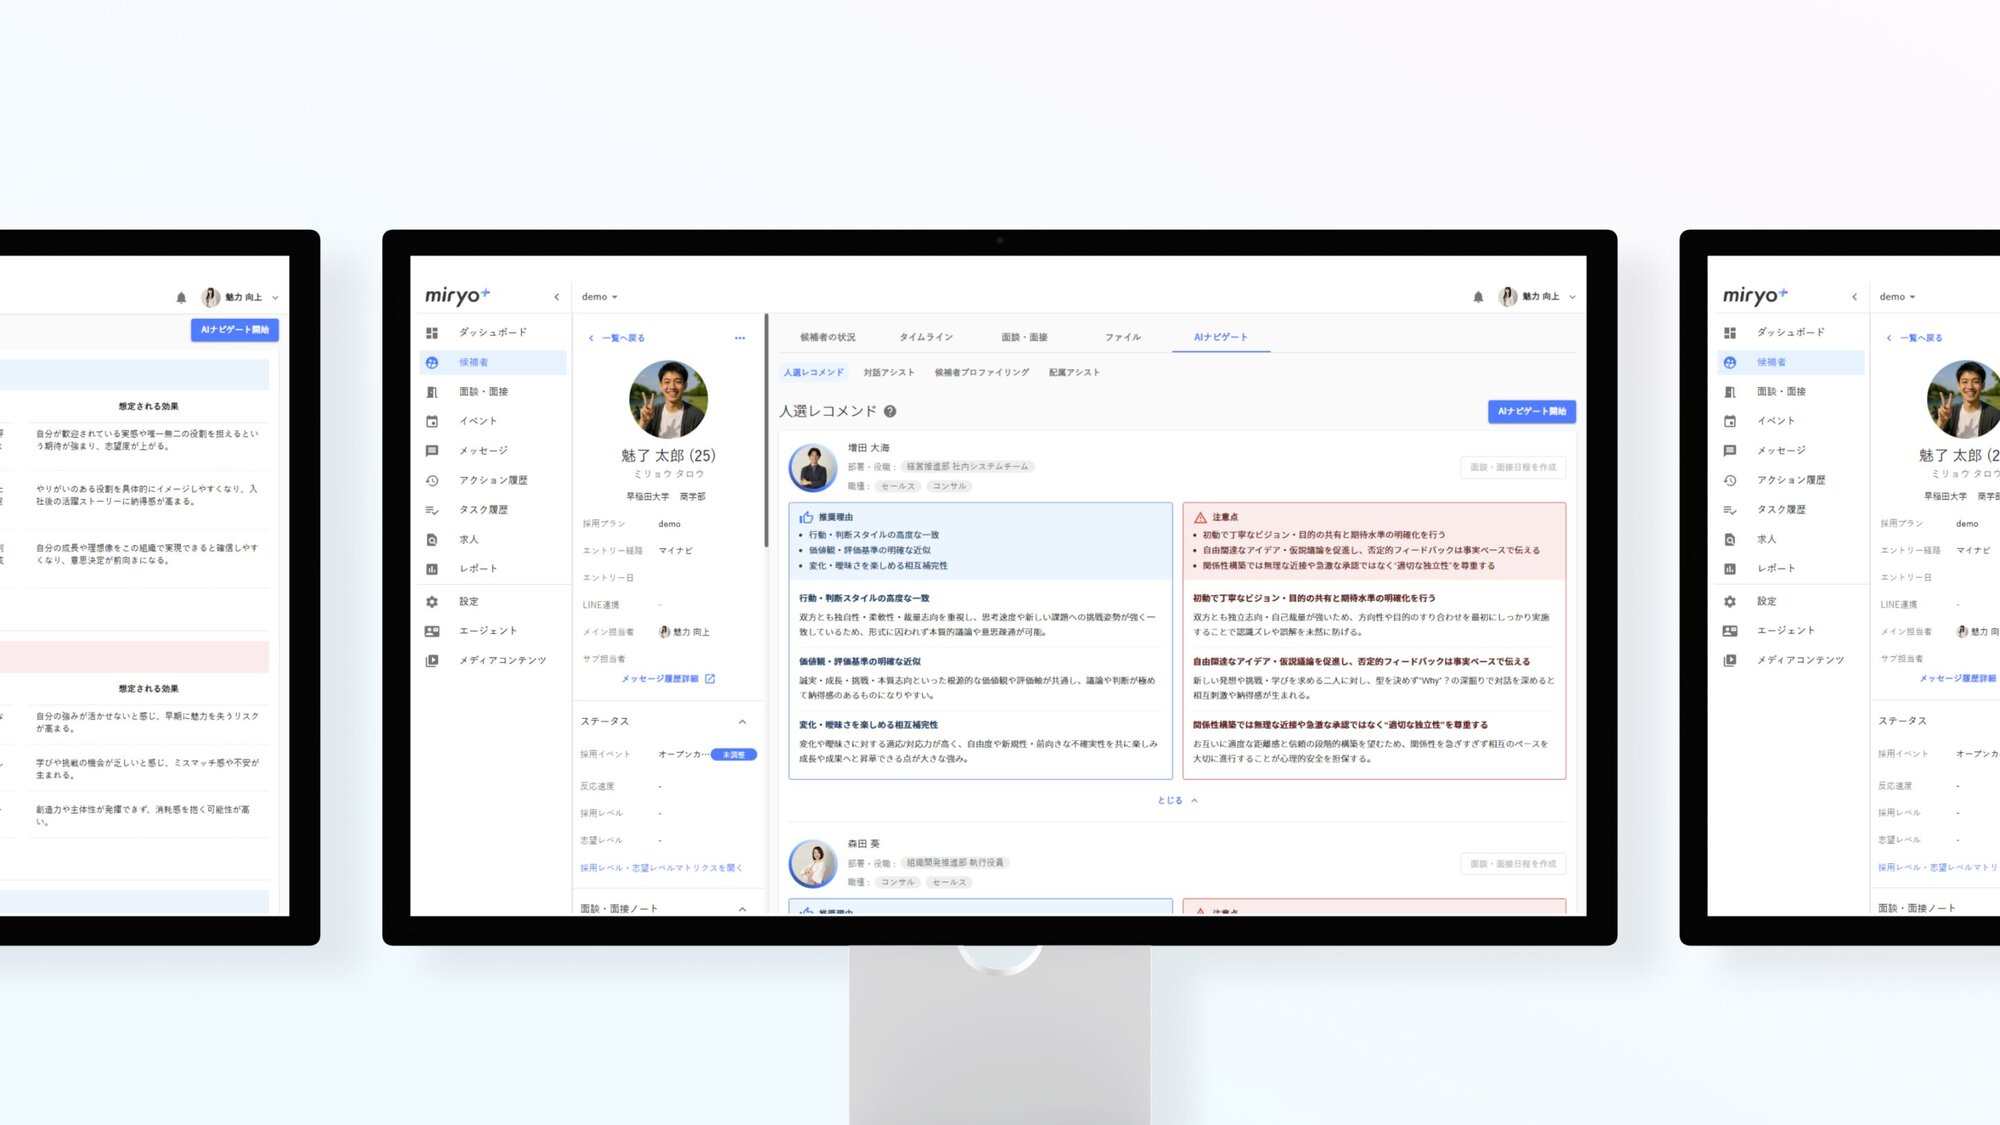
Task: Click the miryo+ logo in the center monitor
Action: 457,295
